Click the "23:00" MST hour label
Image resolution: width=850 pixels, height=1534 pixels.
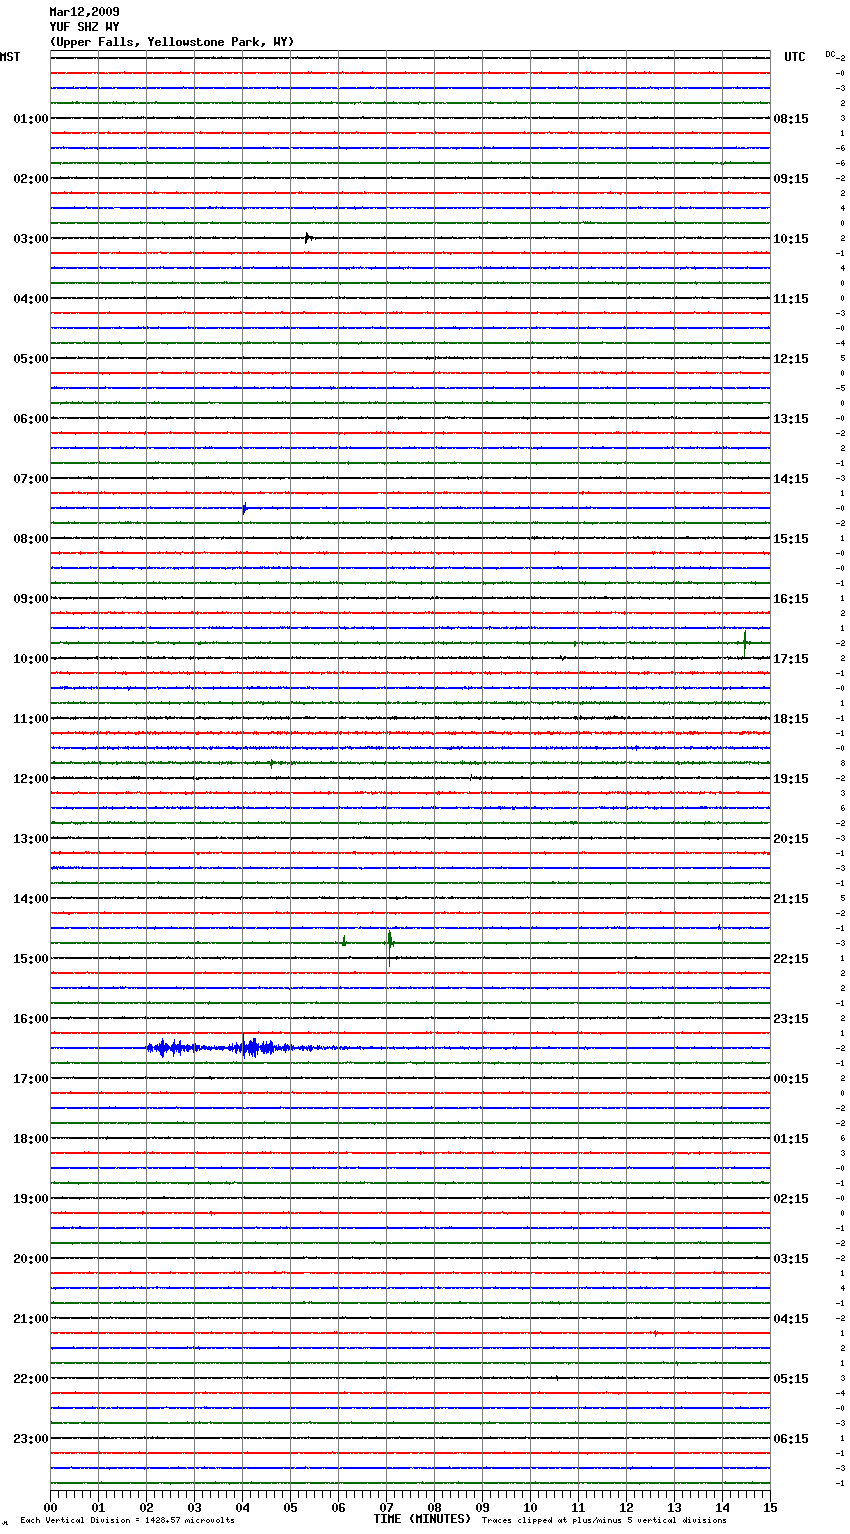(31, 1439)
